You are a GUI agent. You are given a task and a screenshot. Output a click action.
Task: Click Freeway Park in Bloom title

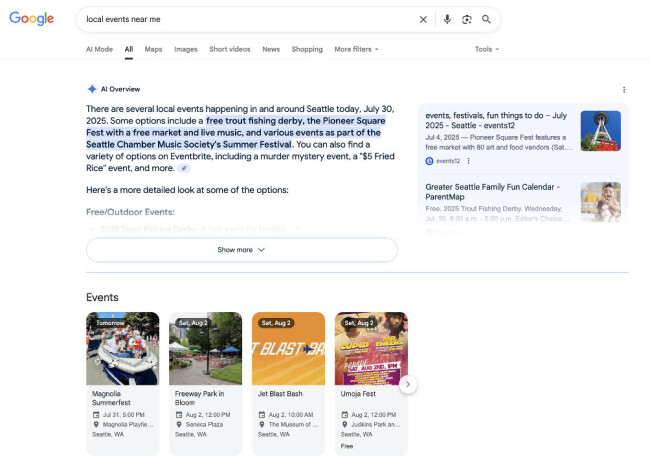pyautogui.click(x=199, y=398)
